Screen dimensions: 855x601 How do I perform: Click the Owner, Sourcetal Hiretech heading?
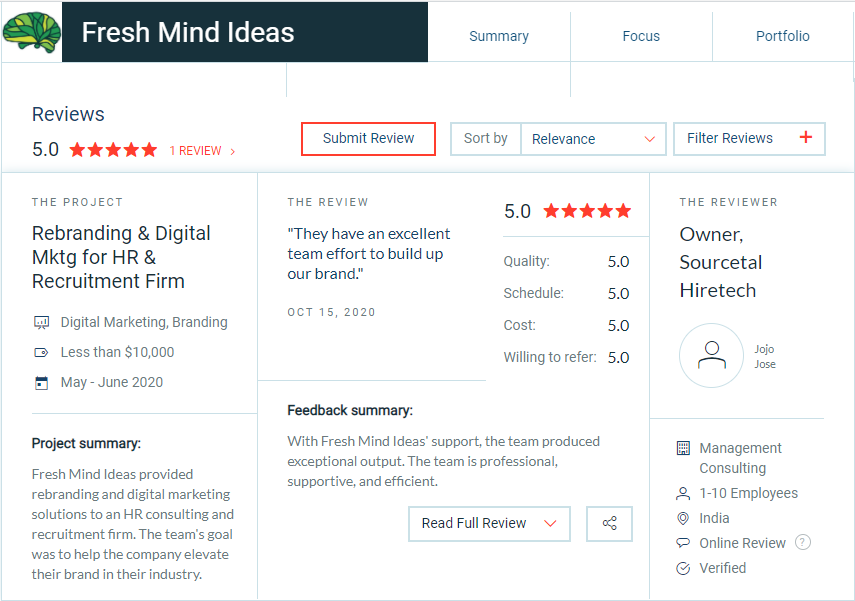coord(720,262)
